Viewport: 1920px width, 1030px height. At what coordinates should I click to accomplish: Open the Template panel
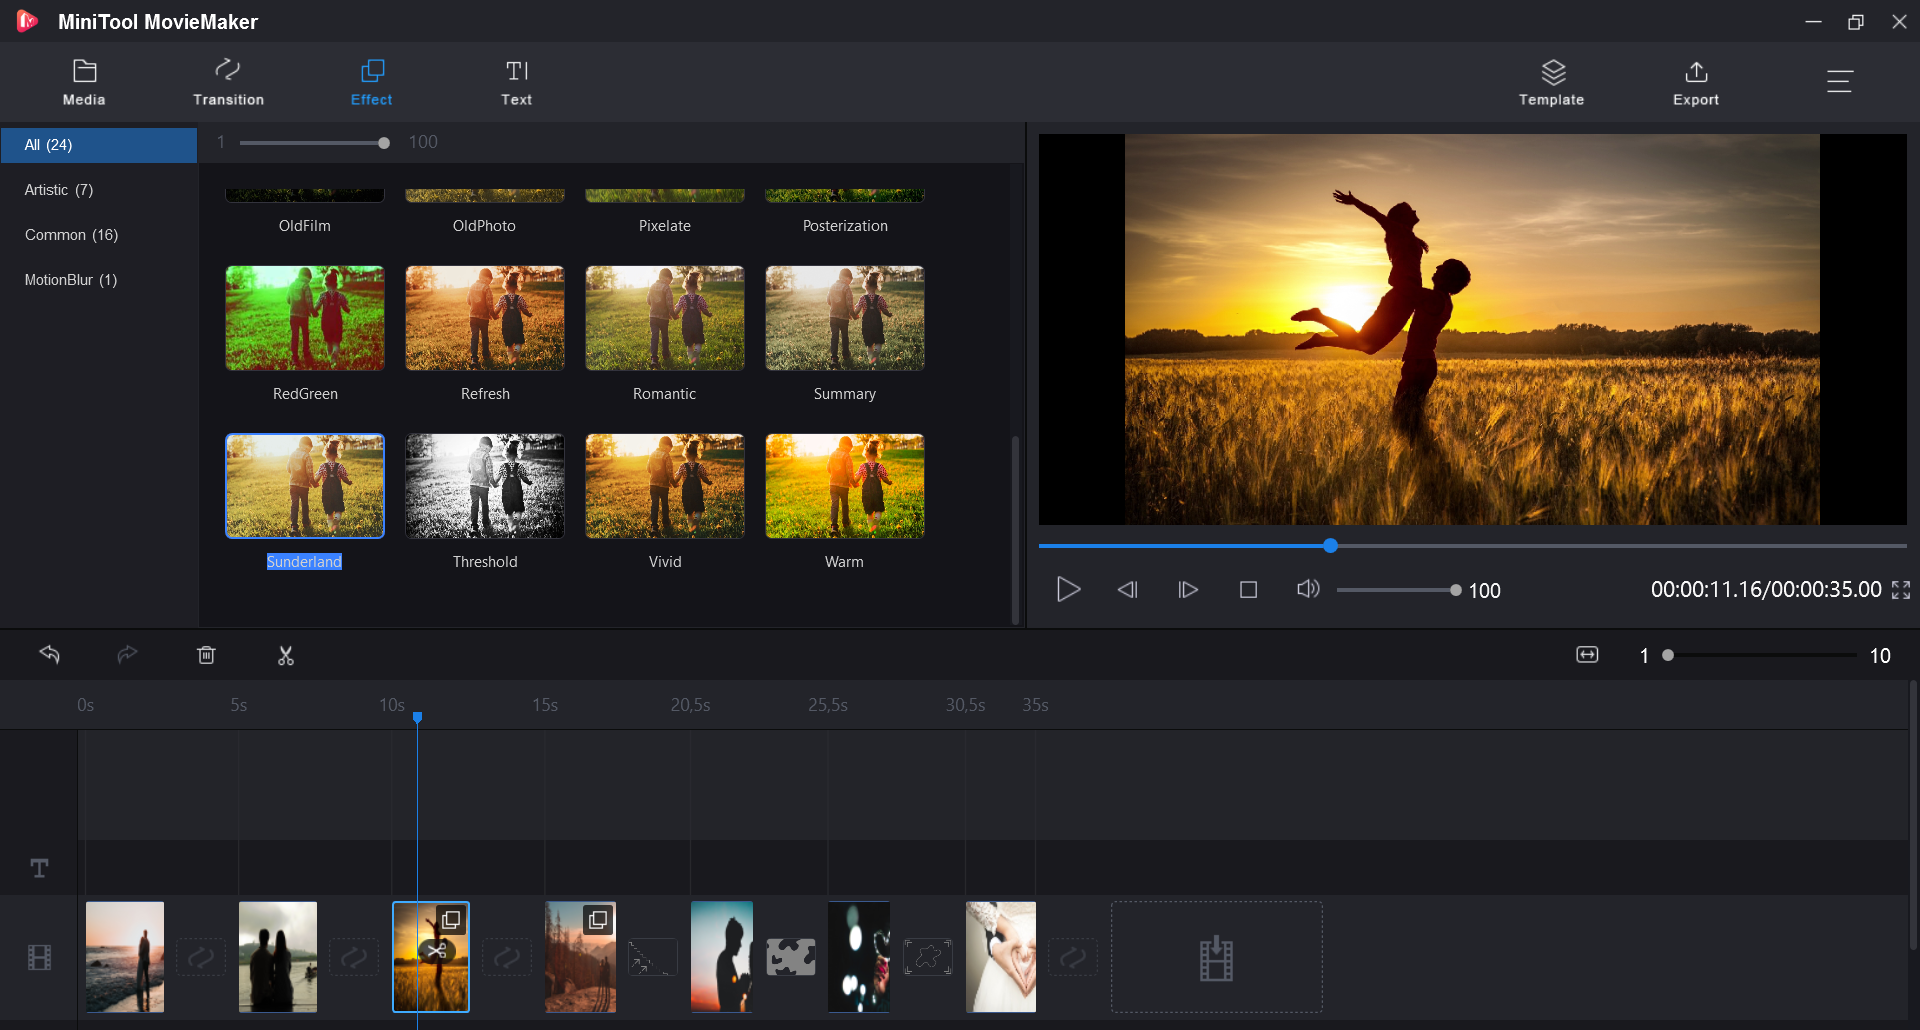click(x=1551, y=82)
